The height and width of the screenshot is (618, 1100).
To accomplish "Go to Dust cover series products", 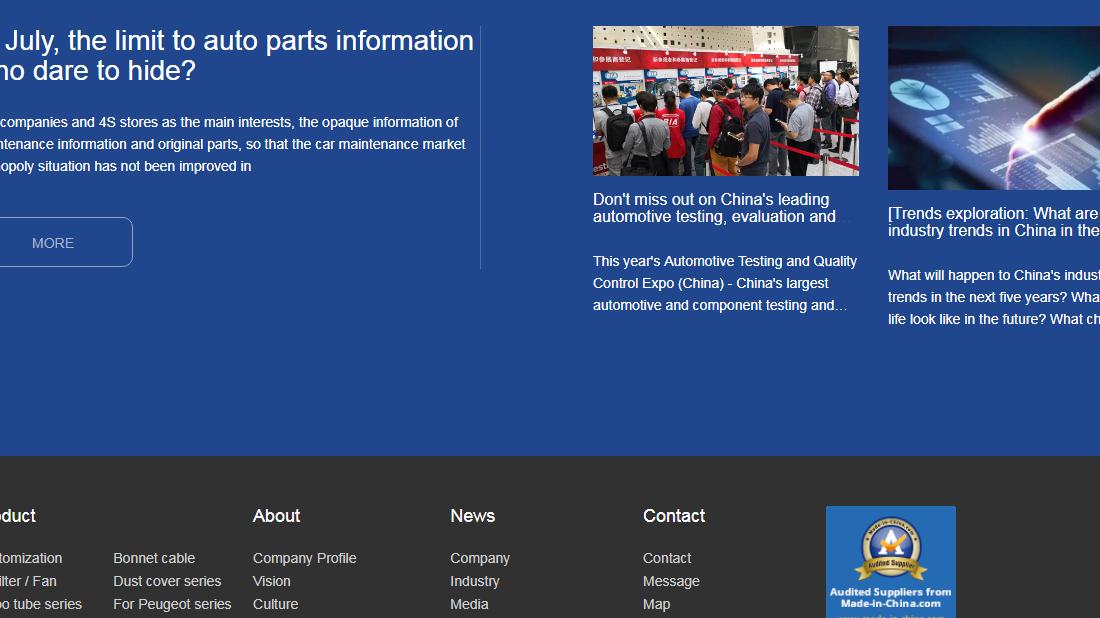I will [x=167, y=582].
